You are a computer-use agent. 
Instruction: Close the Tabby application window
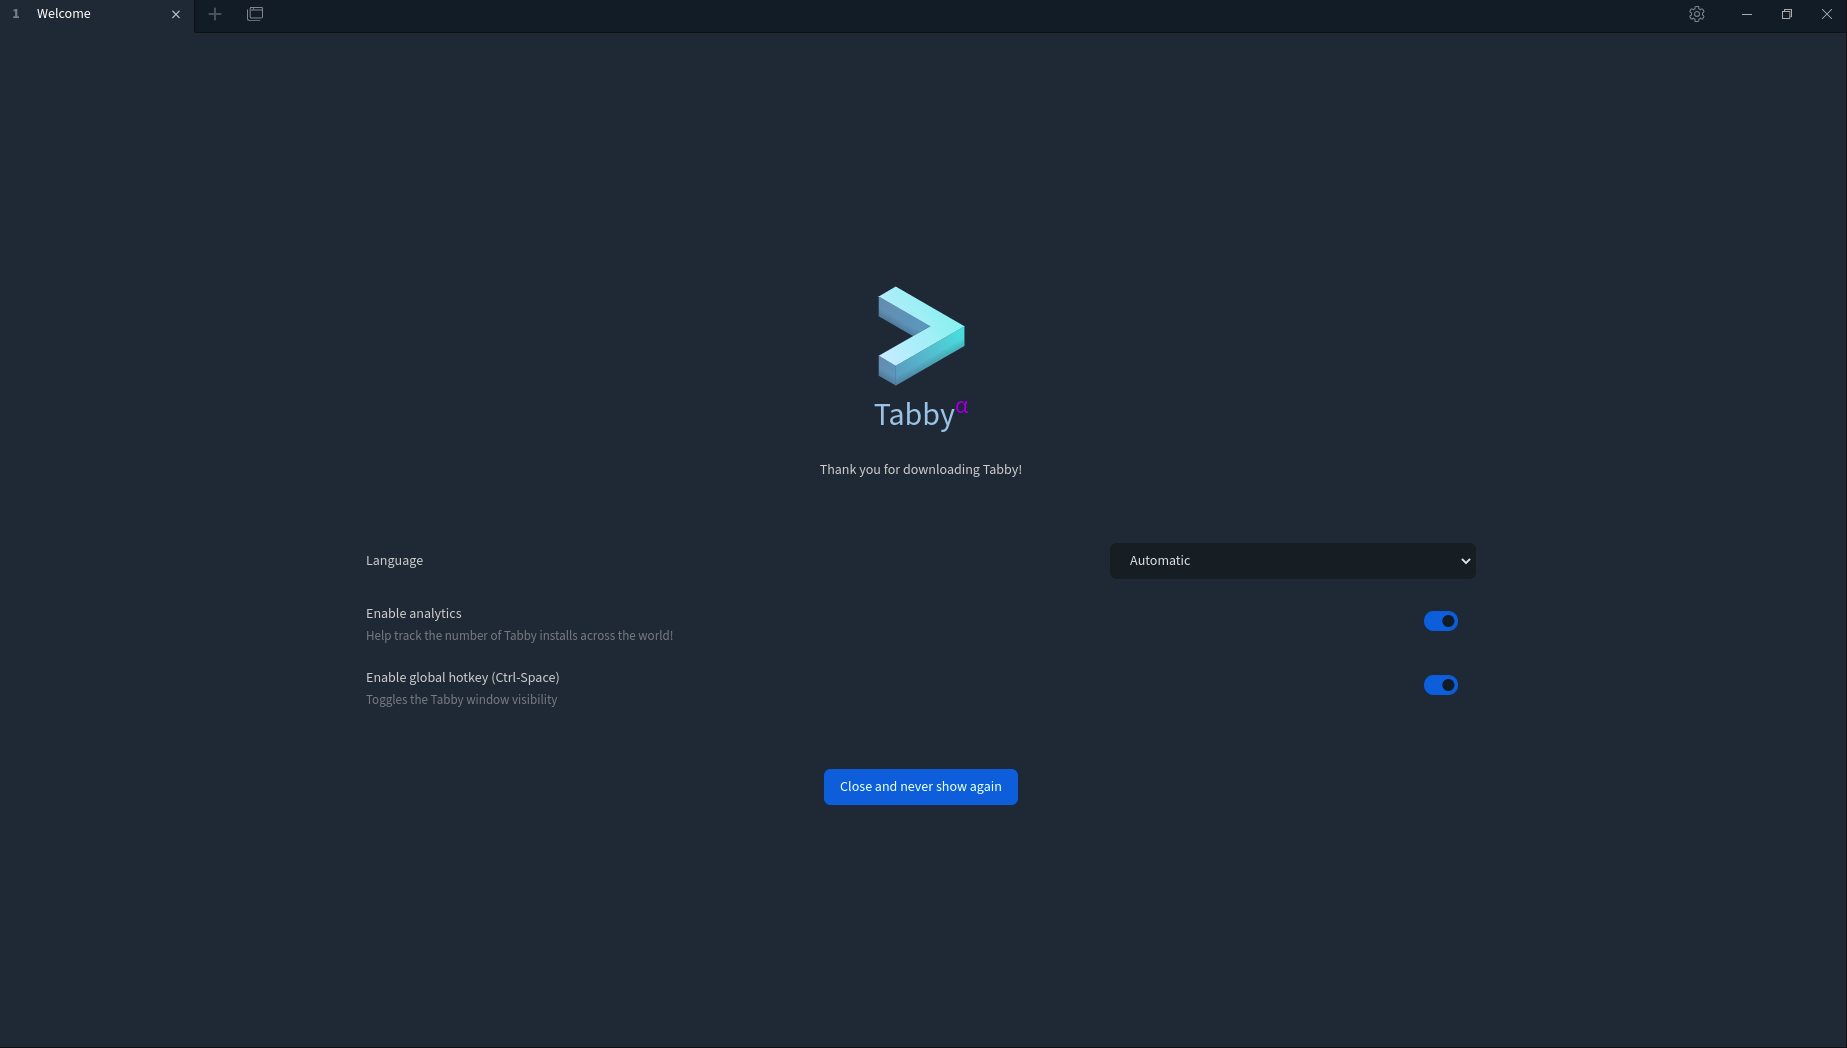1827,14
